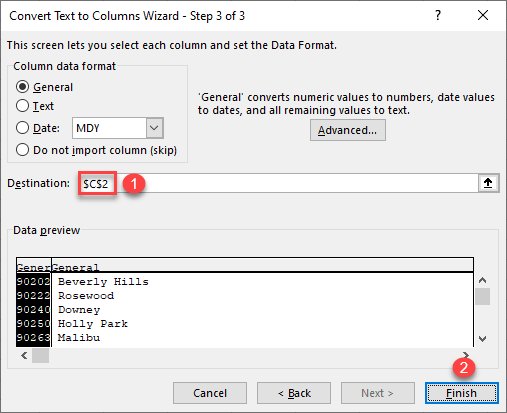Click zip code 90250 in preview
This screenshot has height=413, width=507.
33,324
